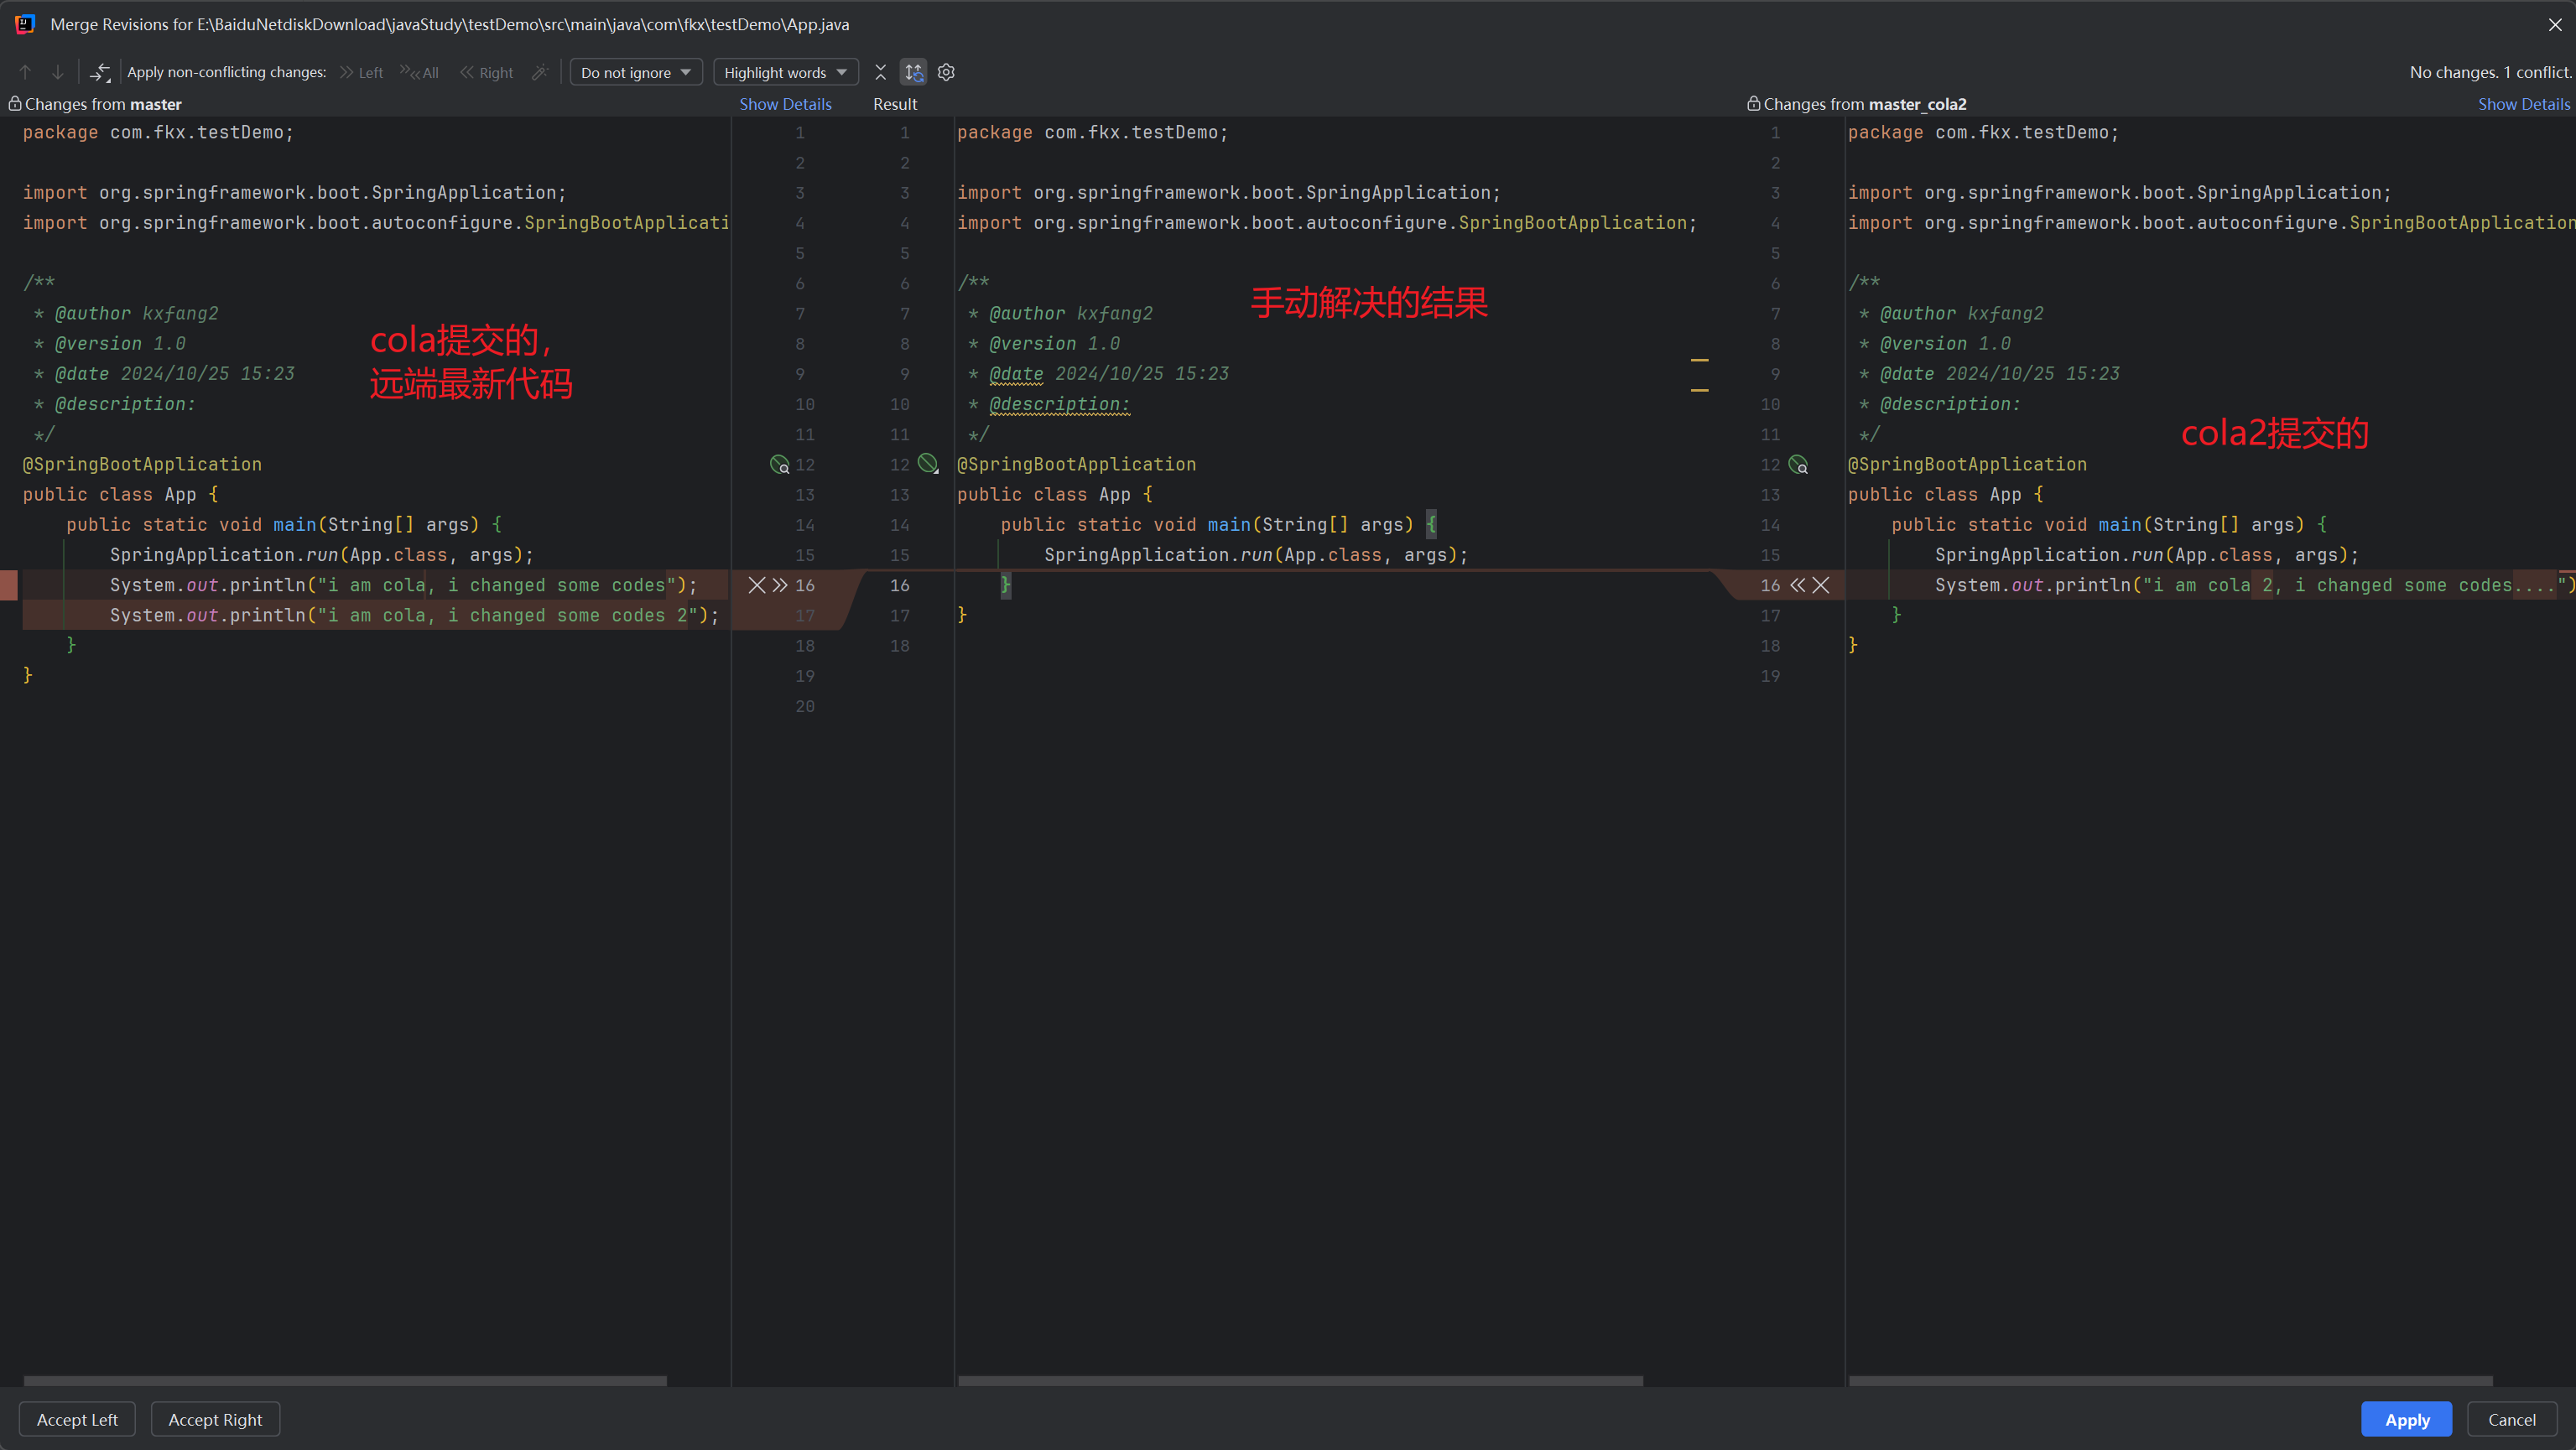Click the magic wand resolve icon
The image size is (2576, 1450).
[540, 72]
